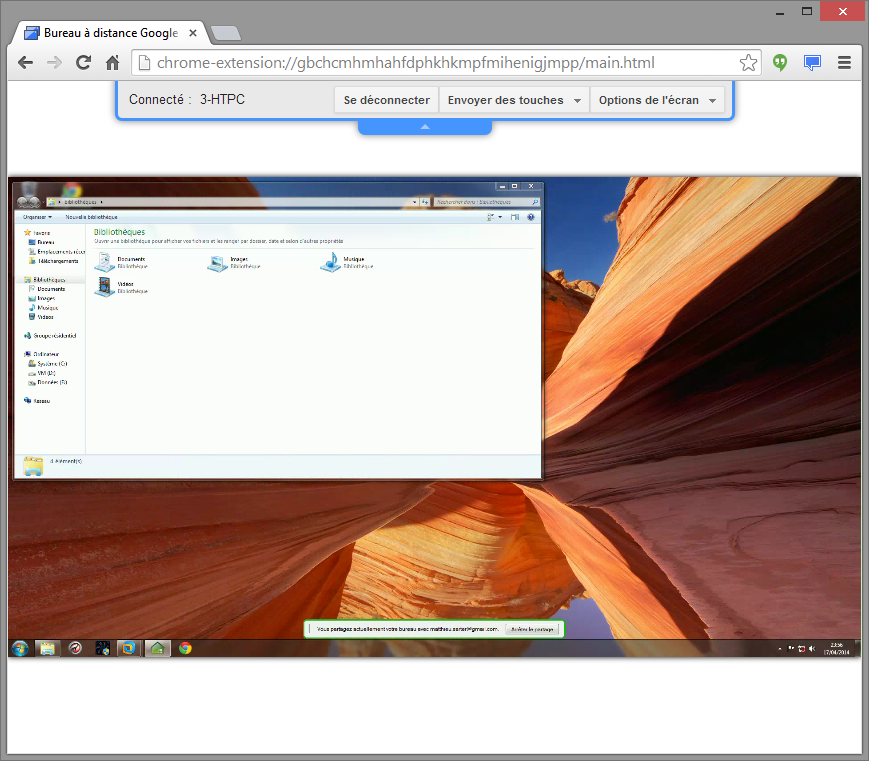Select 'Documents' in the Explorer sidebar
The width and height of the screenshot is (869, 761).
(51, 289)
